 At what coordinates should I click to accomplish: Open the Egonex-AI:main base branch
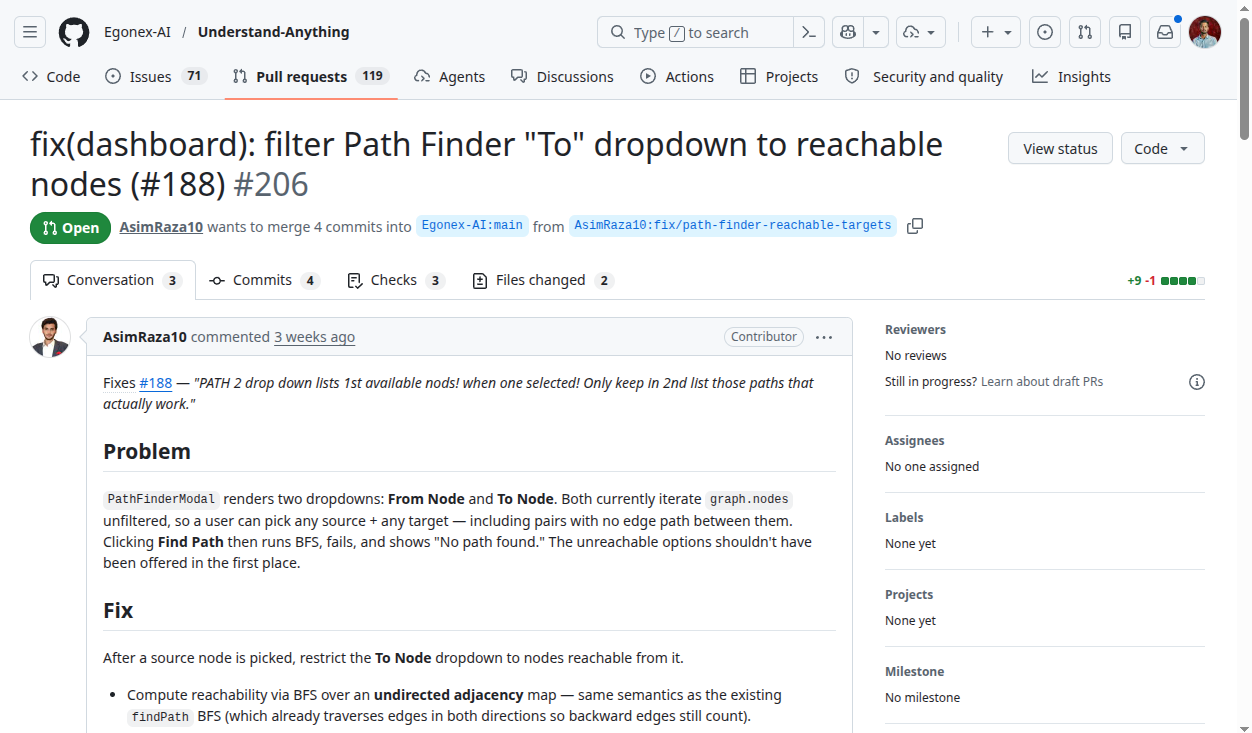coord(472,226)
